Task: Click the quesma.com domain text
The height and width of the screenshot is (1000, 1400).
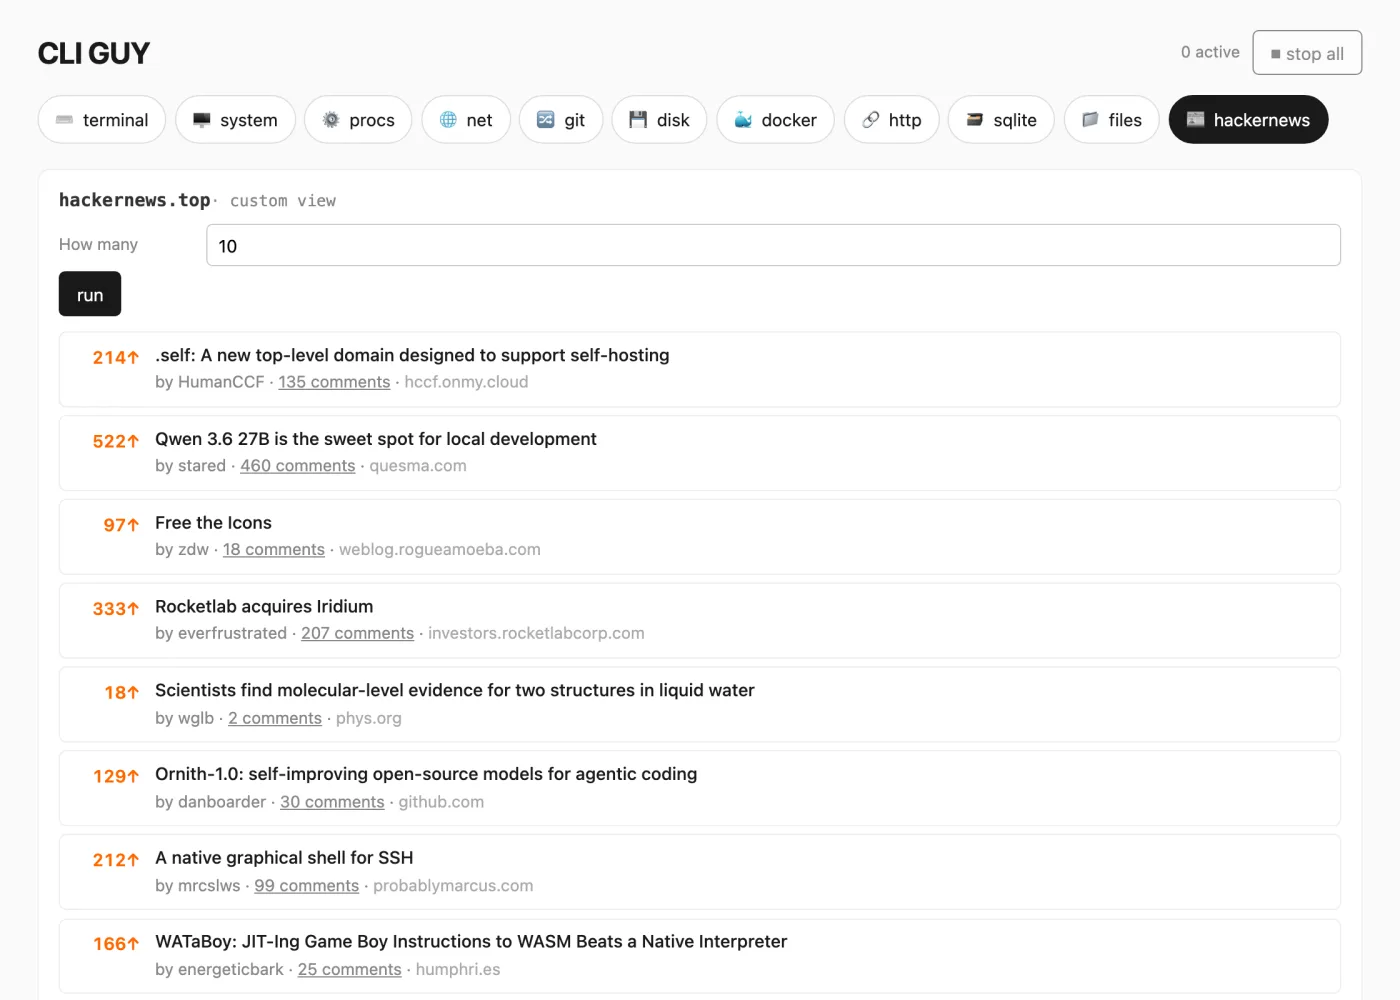Action: [418, 466]
